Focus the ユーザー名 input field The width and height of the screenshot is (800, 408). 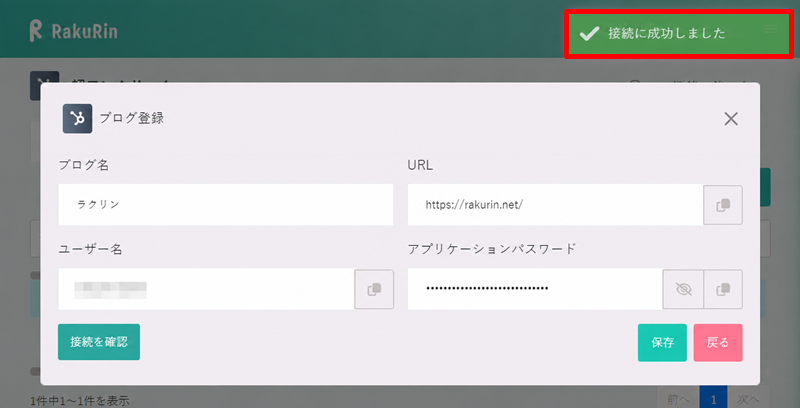coord(207,289)
